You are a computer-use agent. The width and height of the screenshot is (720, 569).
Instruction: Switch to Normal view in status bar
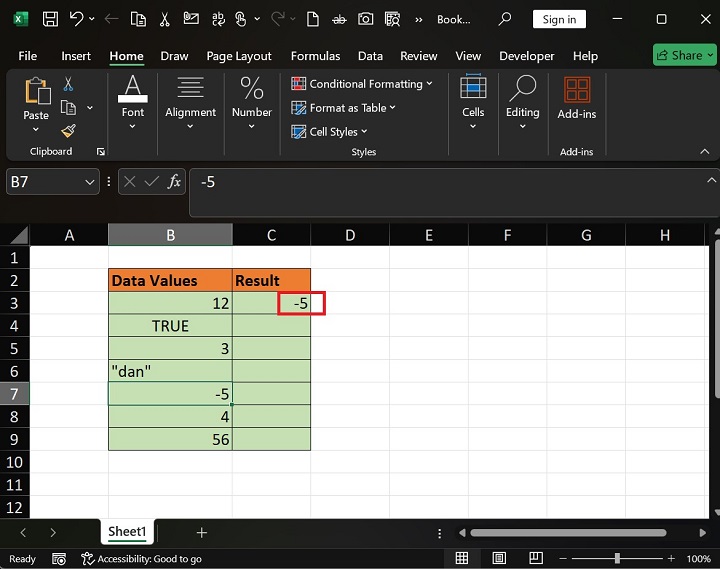461,558
